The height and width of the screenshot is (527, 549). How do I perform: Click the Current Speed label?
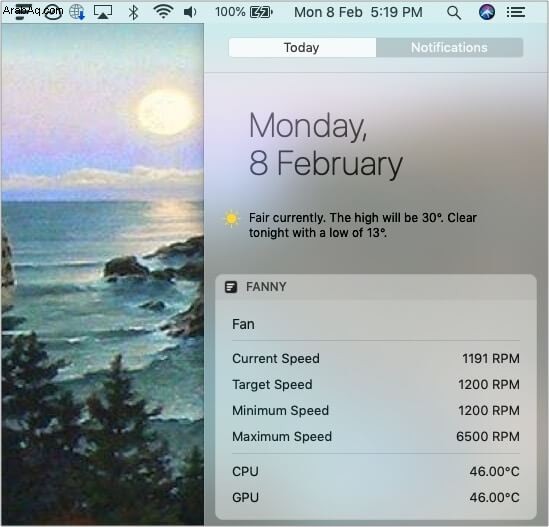click(x=276, y=359)
